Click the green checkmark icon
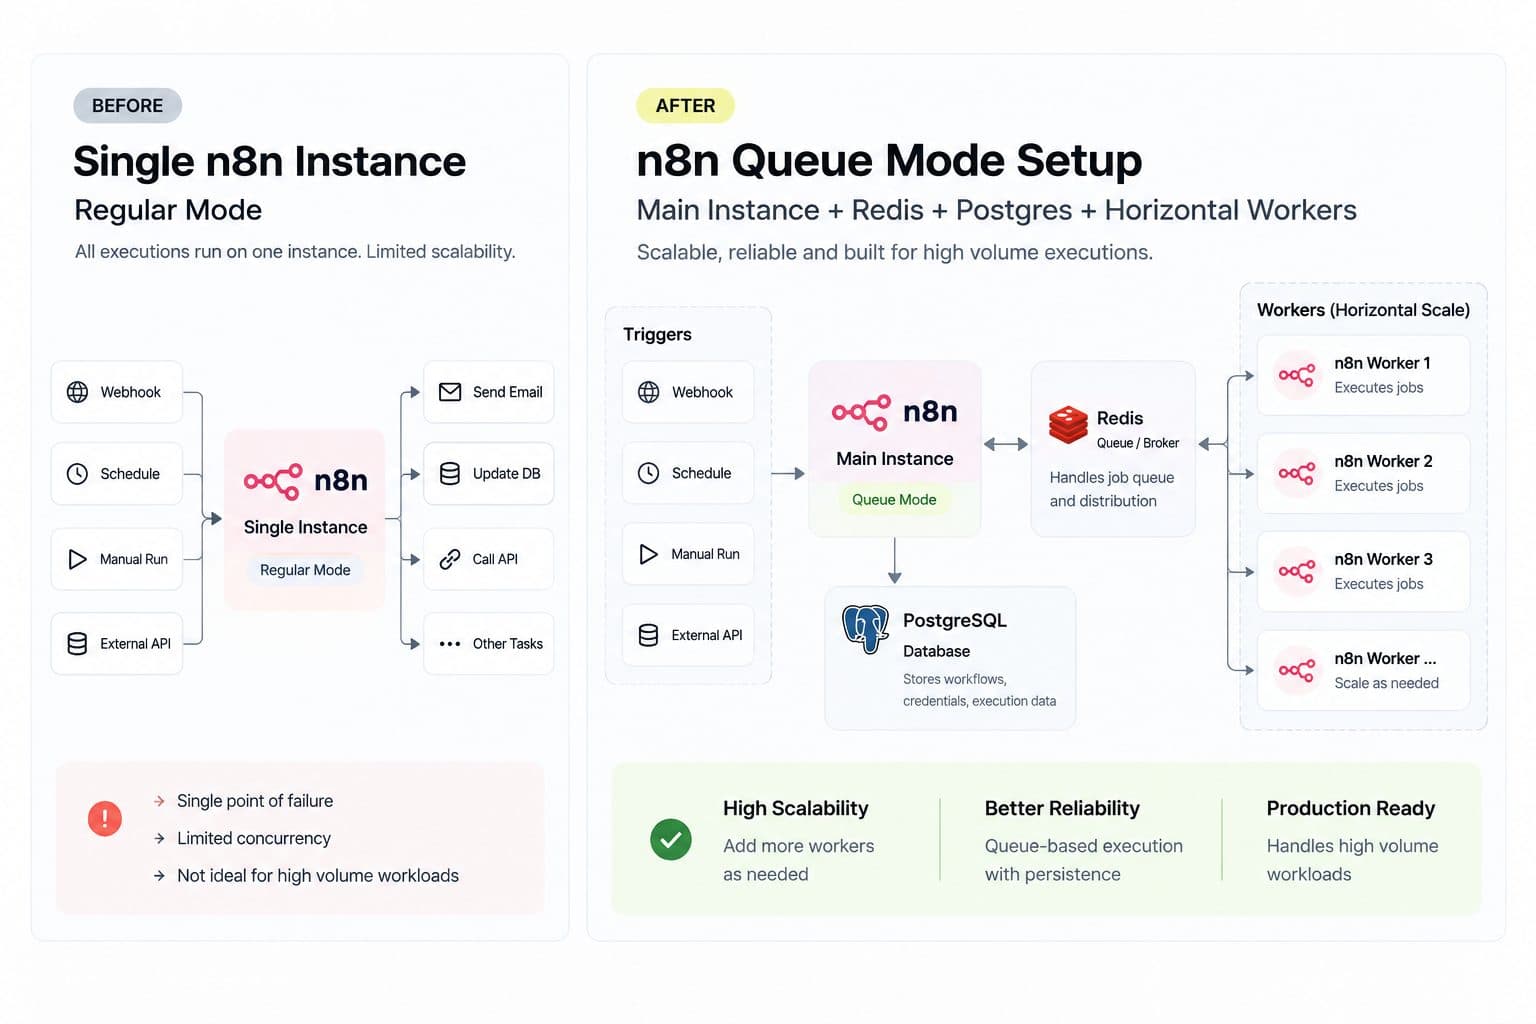This screenshot has width=1536, height=1024. (x=671, y=839)
